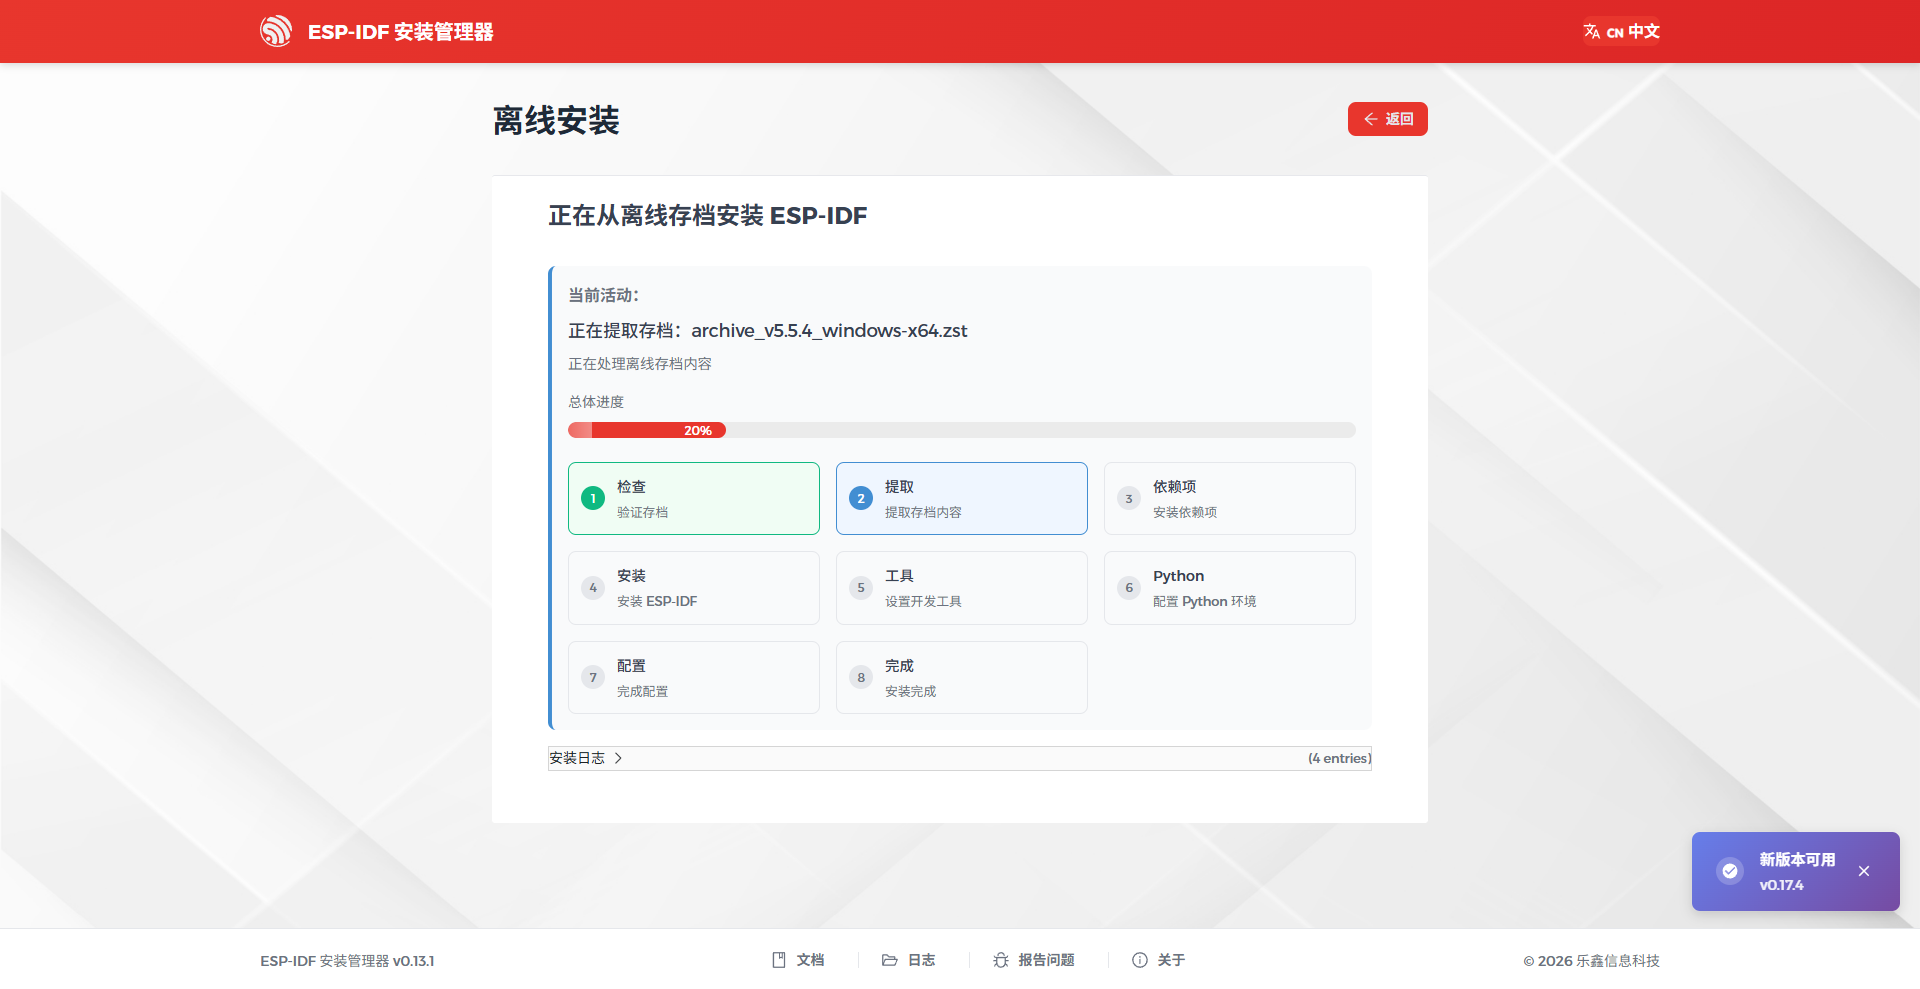Select step 1 检查 card

pyautogui.click(x=694, y=498)
